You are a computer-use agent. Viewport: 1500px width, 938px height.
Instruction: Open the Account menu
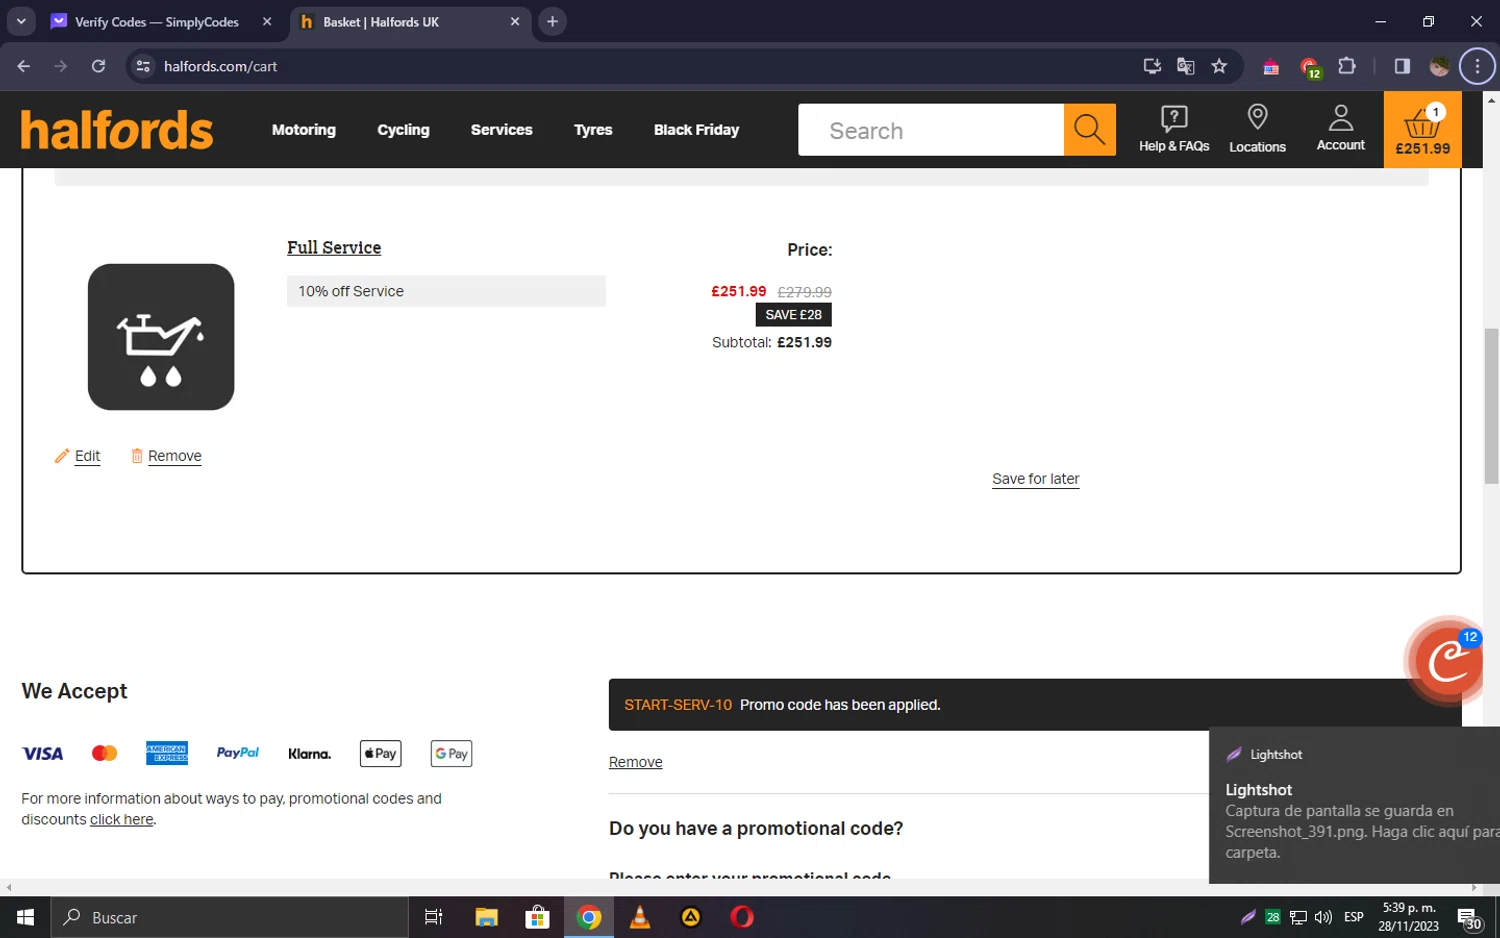coord(1340,130)
